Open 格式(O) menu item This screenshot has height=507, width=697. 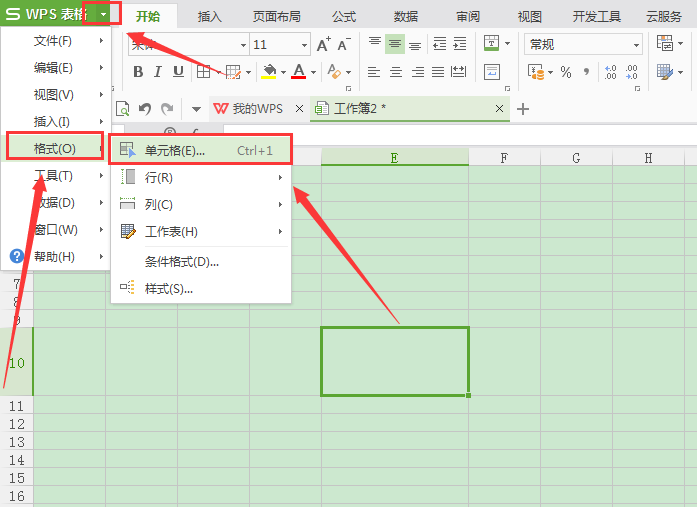point(56,148)
